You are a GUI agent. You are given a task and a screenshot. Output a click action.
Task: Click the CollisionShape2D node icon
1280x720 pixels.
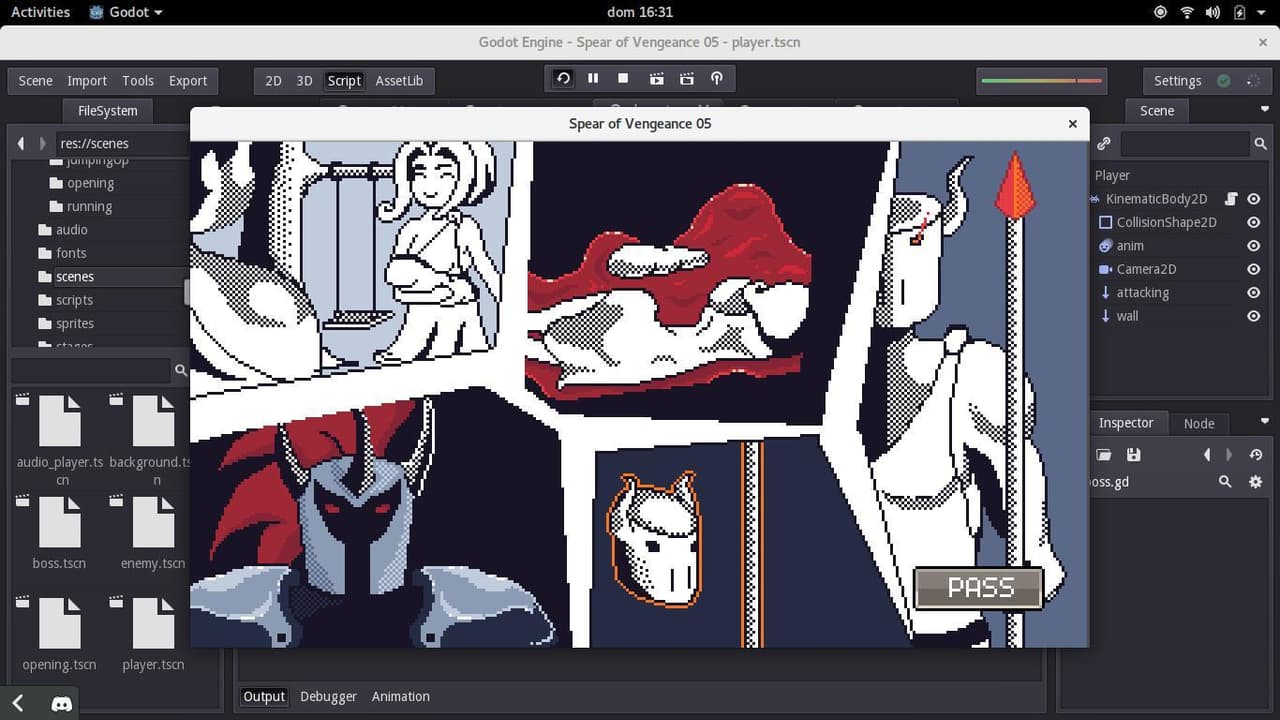1105,222
